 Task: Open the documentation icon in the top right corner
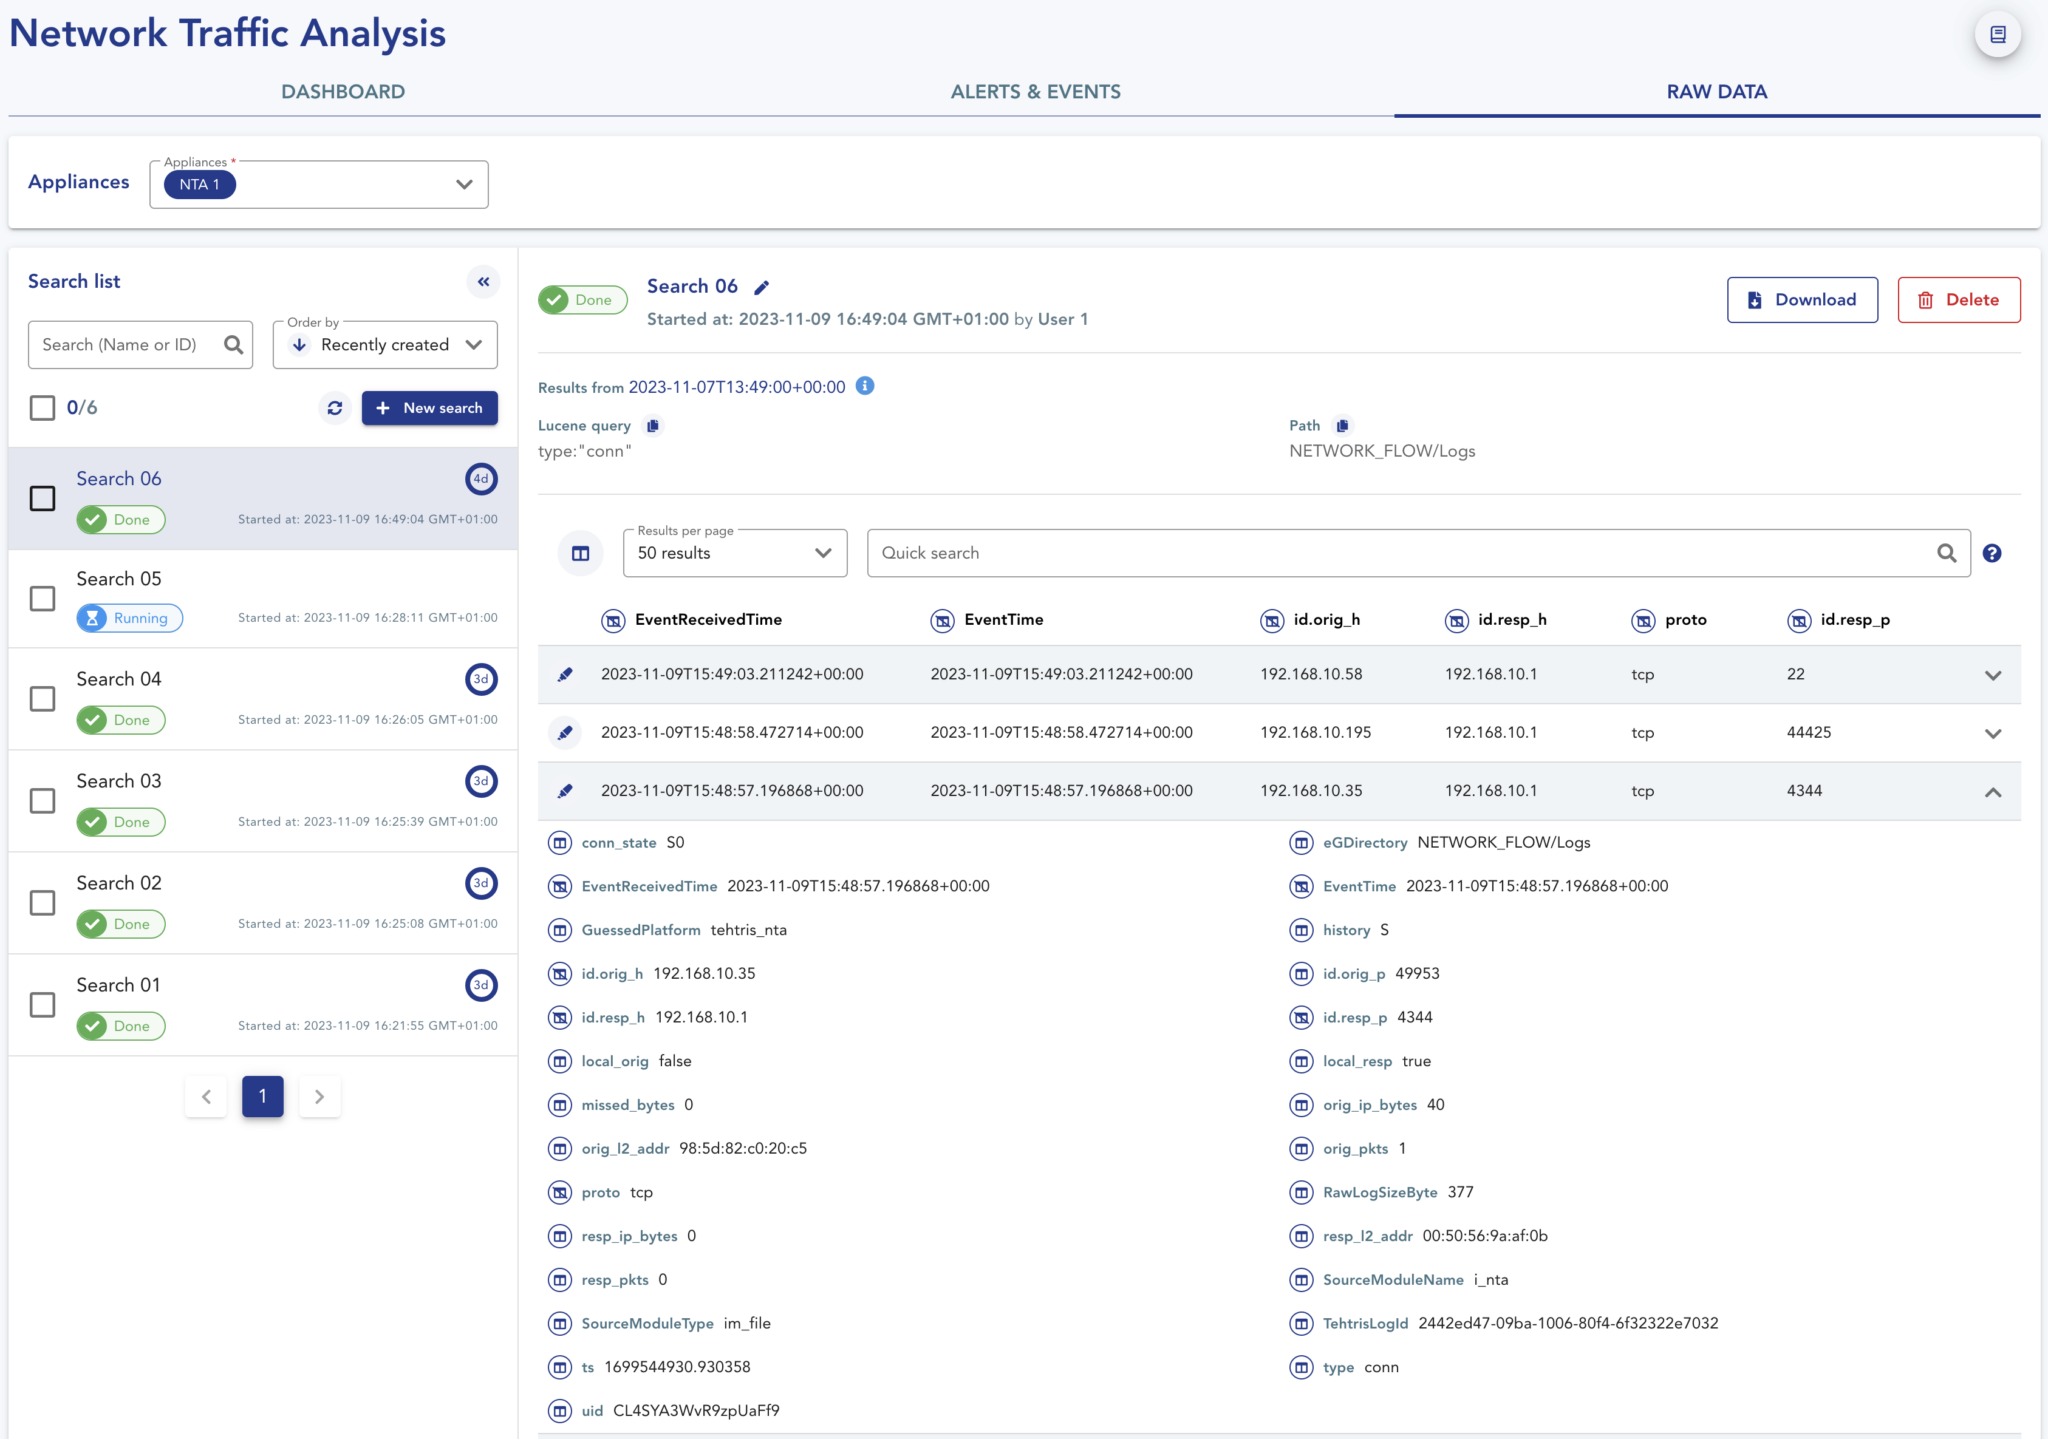click(x=1997, y=33)
